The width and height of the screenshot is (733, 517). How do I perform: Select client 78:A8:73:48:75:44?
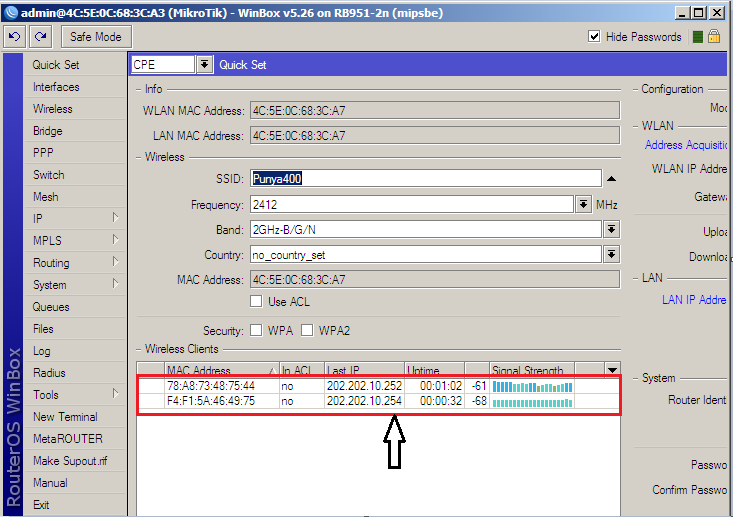pos(379,386)
